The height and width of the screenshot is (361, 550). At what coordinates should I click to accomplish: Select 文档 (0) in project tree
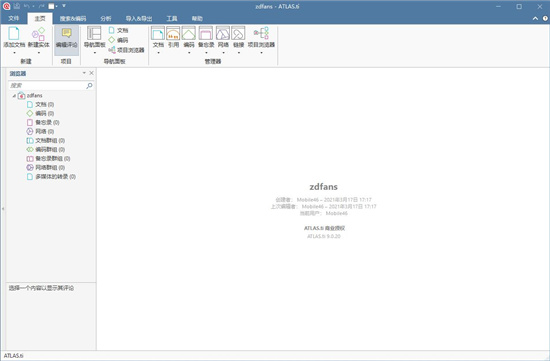point(40,104)
